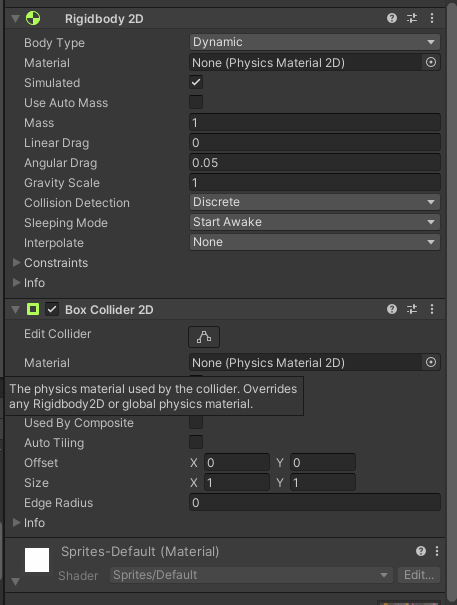The height and width of the screenshot is (605, 457).
Task: Open Rigidbody 2D preset settings icon
Action: tap(412, 18)
